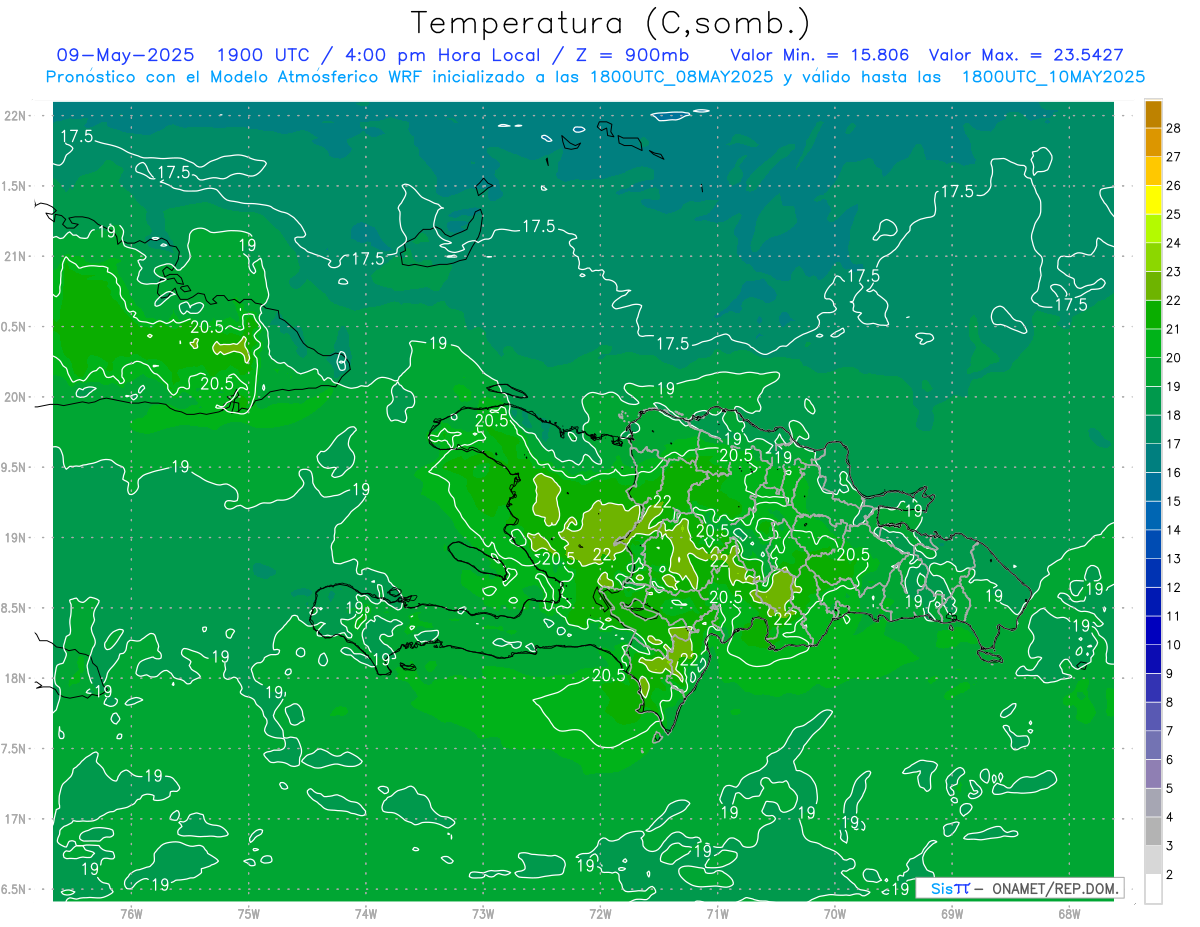Click the "Sistπ – ONAMET/REP.DOM." credit box
This screenshot has height=927, width=1200.
[1019, 888]
